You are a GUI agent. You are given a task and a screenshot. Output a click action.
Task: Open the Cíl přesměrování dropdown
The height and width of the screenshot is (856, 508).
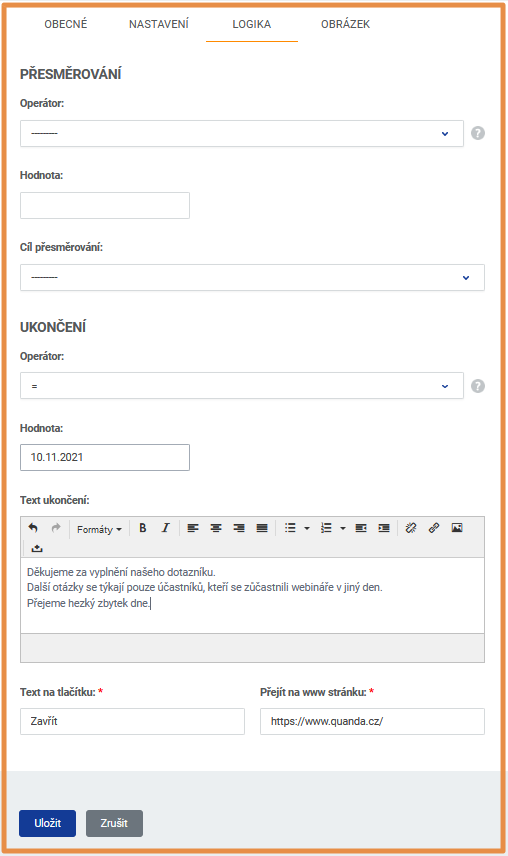click(252, 277)
